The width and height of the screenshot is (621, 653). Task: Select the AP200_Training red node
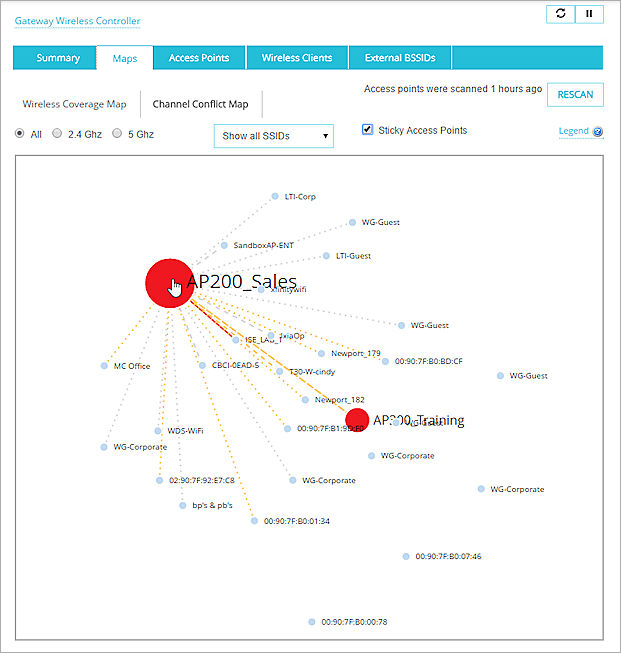(357, 420)
